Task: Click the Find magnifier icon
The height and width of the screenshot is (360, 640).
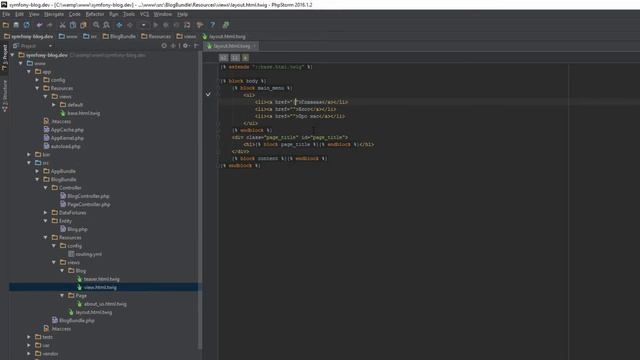Action: pos(96,25)
